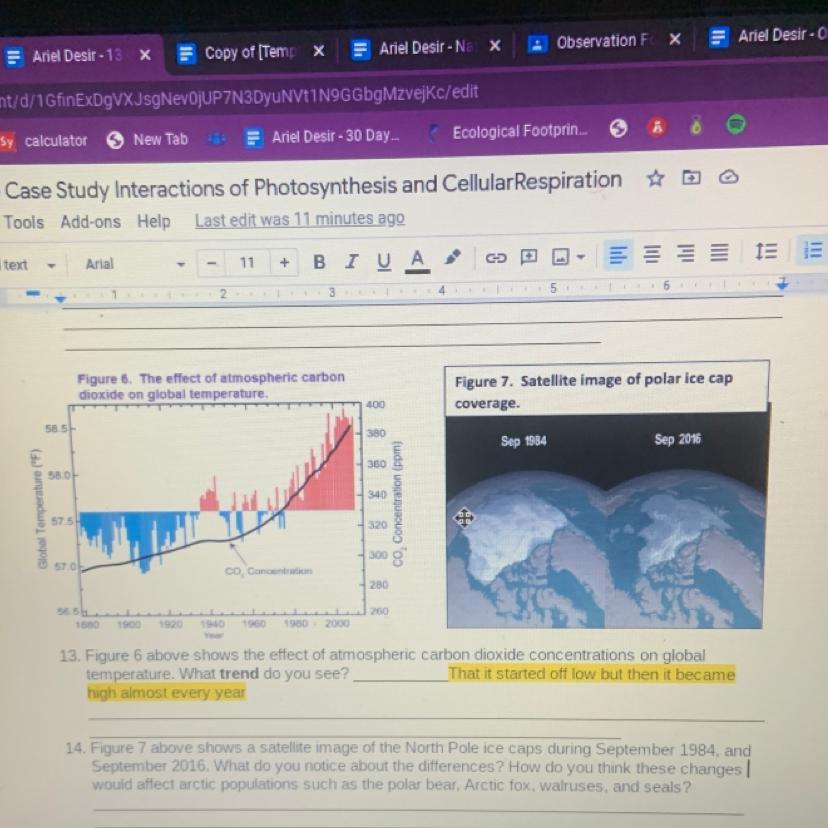The height and width of the screenshot is (828, 828).
Task: Toggle the numbered list
Action: pos(813,251)
